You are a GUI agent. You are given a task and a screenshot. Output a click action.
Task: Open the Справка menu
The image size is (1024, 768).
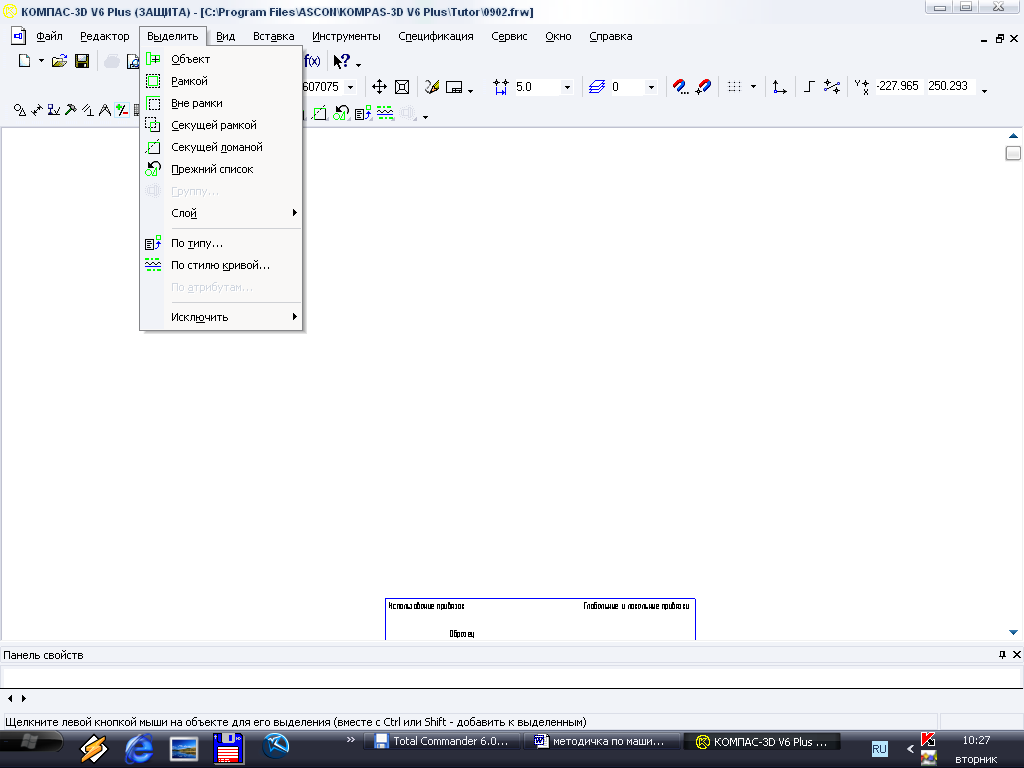pyautogui.click(x=611, y=37)
